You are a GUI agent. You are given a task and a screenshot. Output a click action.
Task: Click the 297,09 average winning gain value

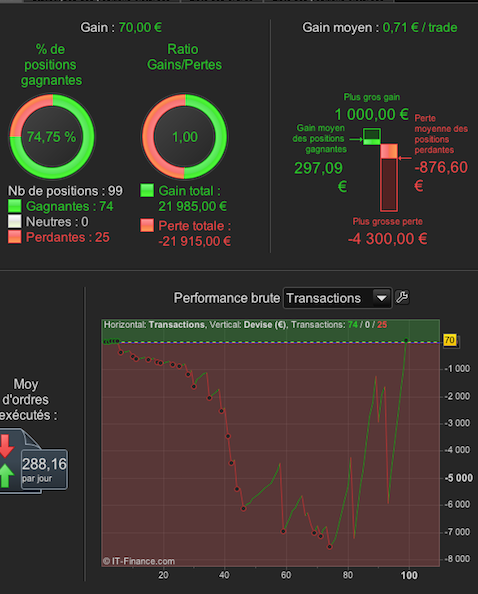[319, 168]
